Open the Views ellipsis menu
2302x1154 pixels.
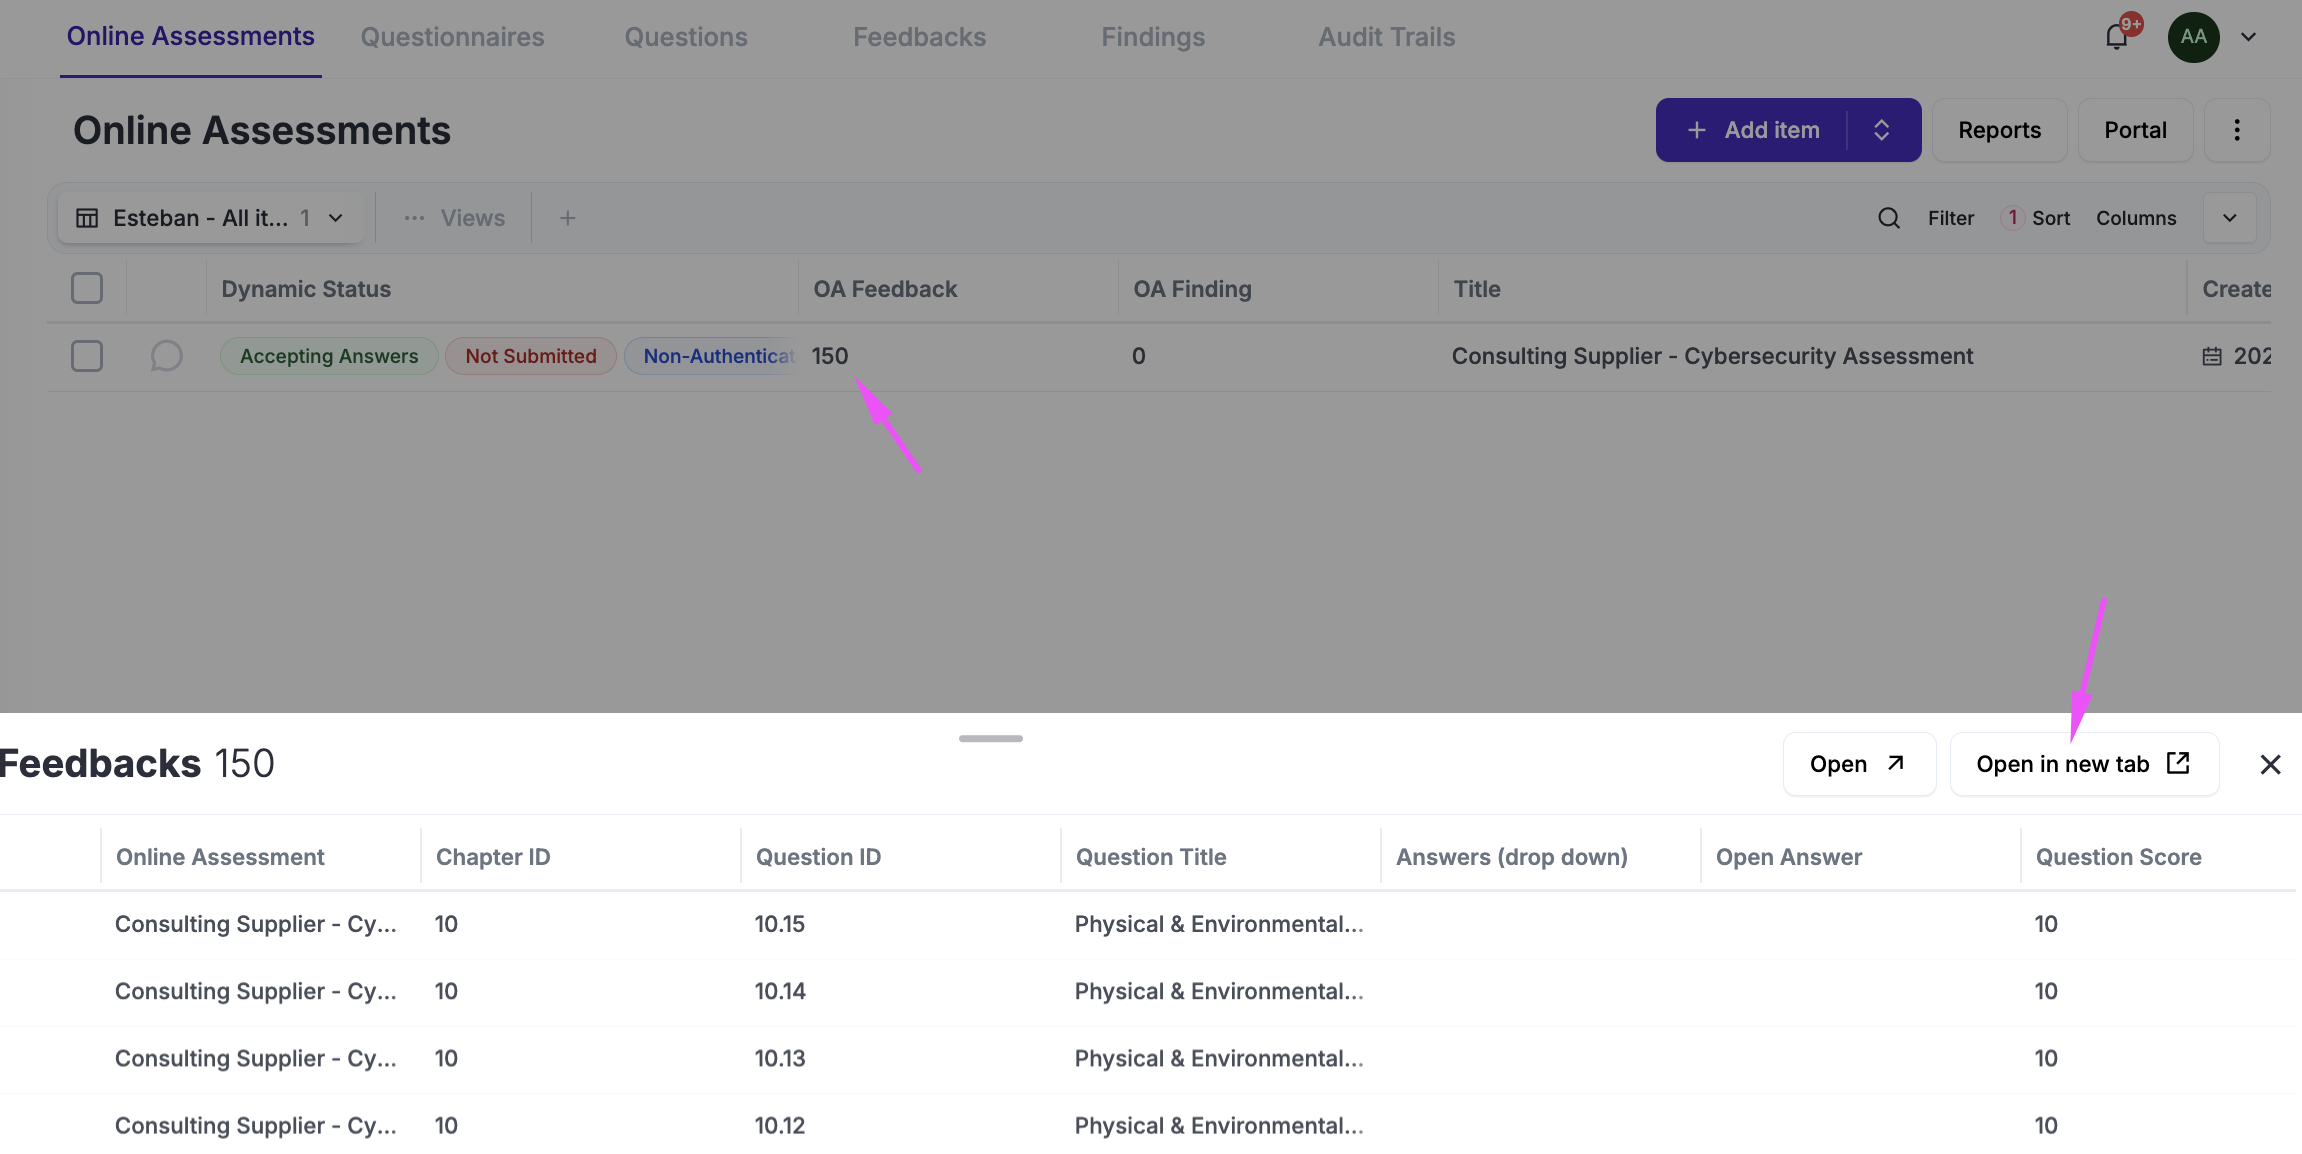point(415,218)
